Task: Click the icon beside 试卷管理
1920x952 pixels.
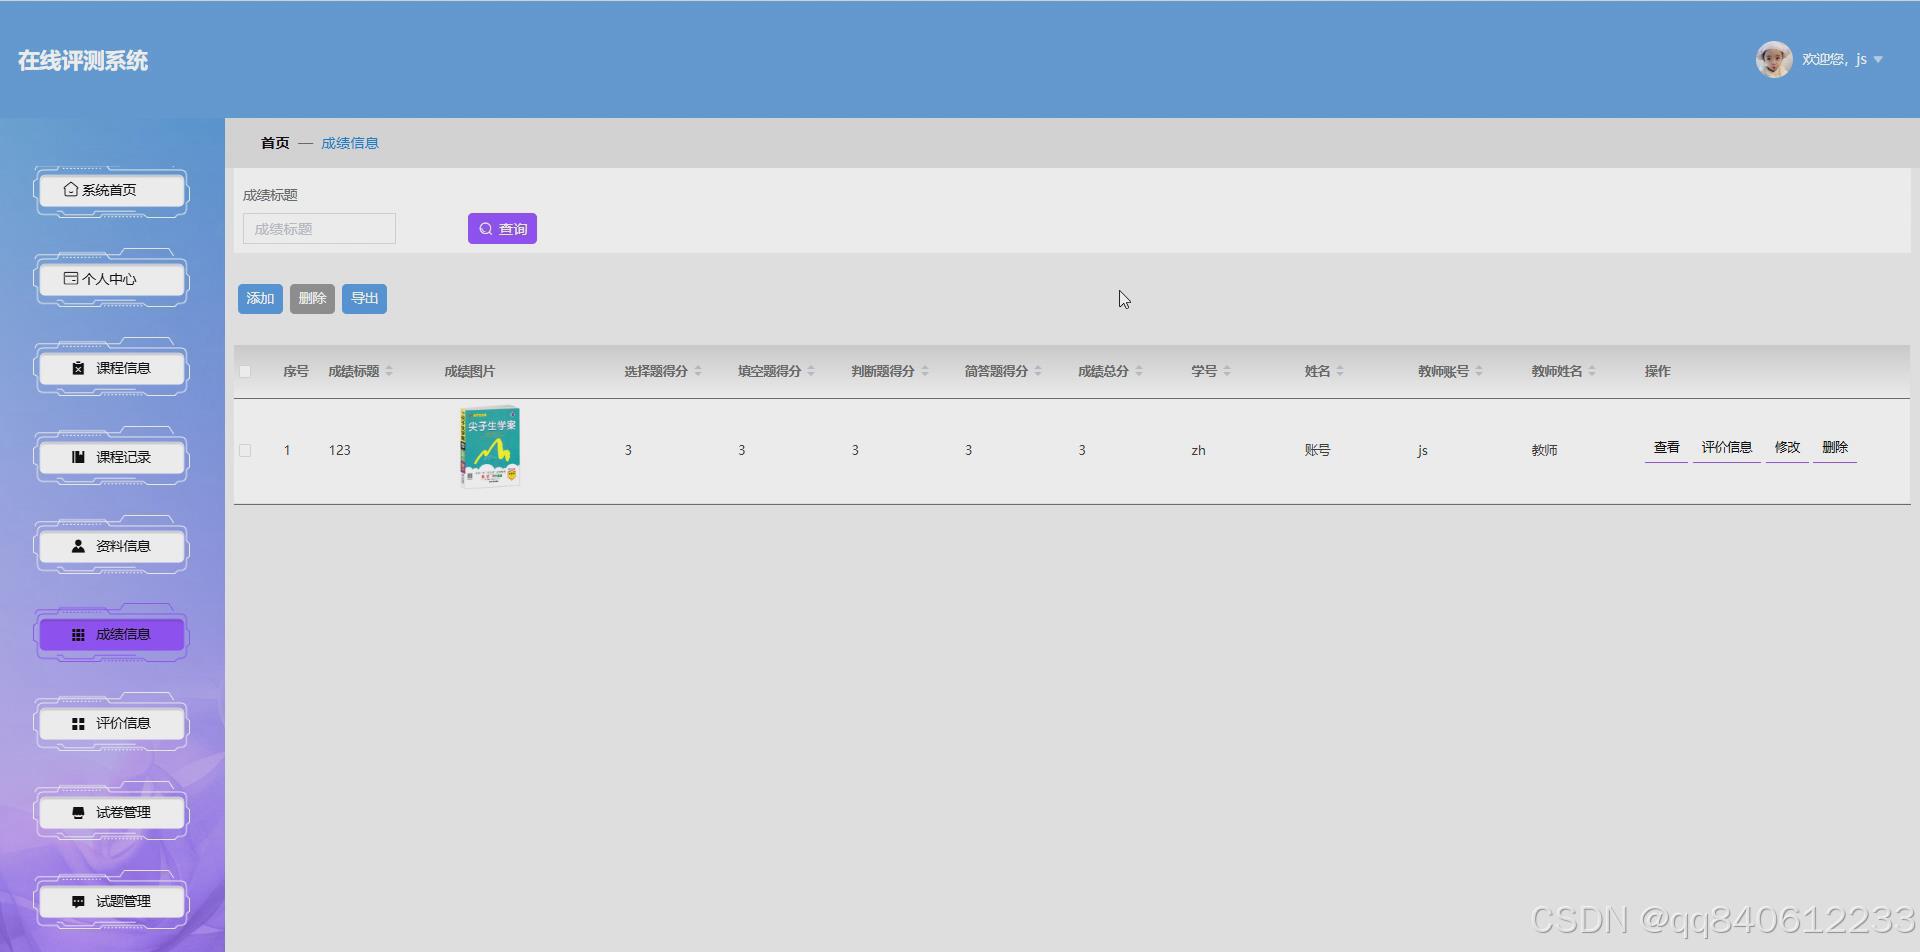Action: tap(78, 812)
